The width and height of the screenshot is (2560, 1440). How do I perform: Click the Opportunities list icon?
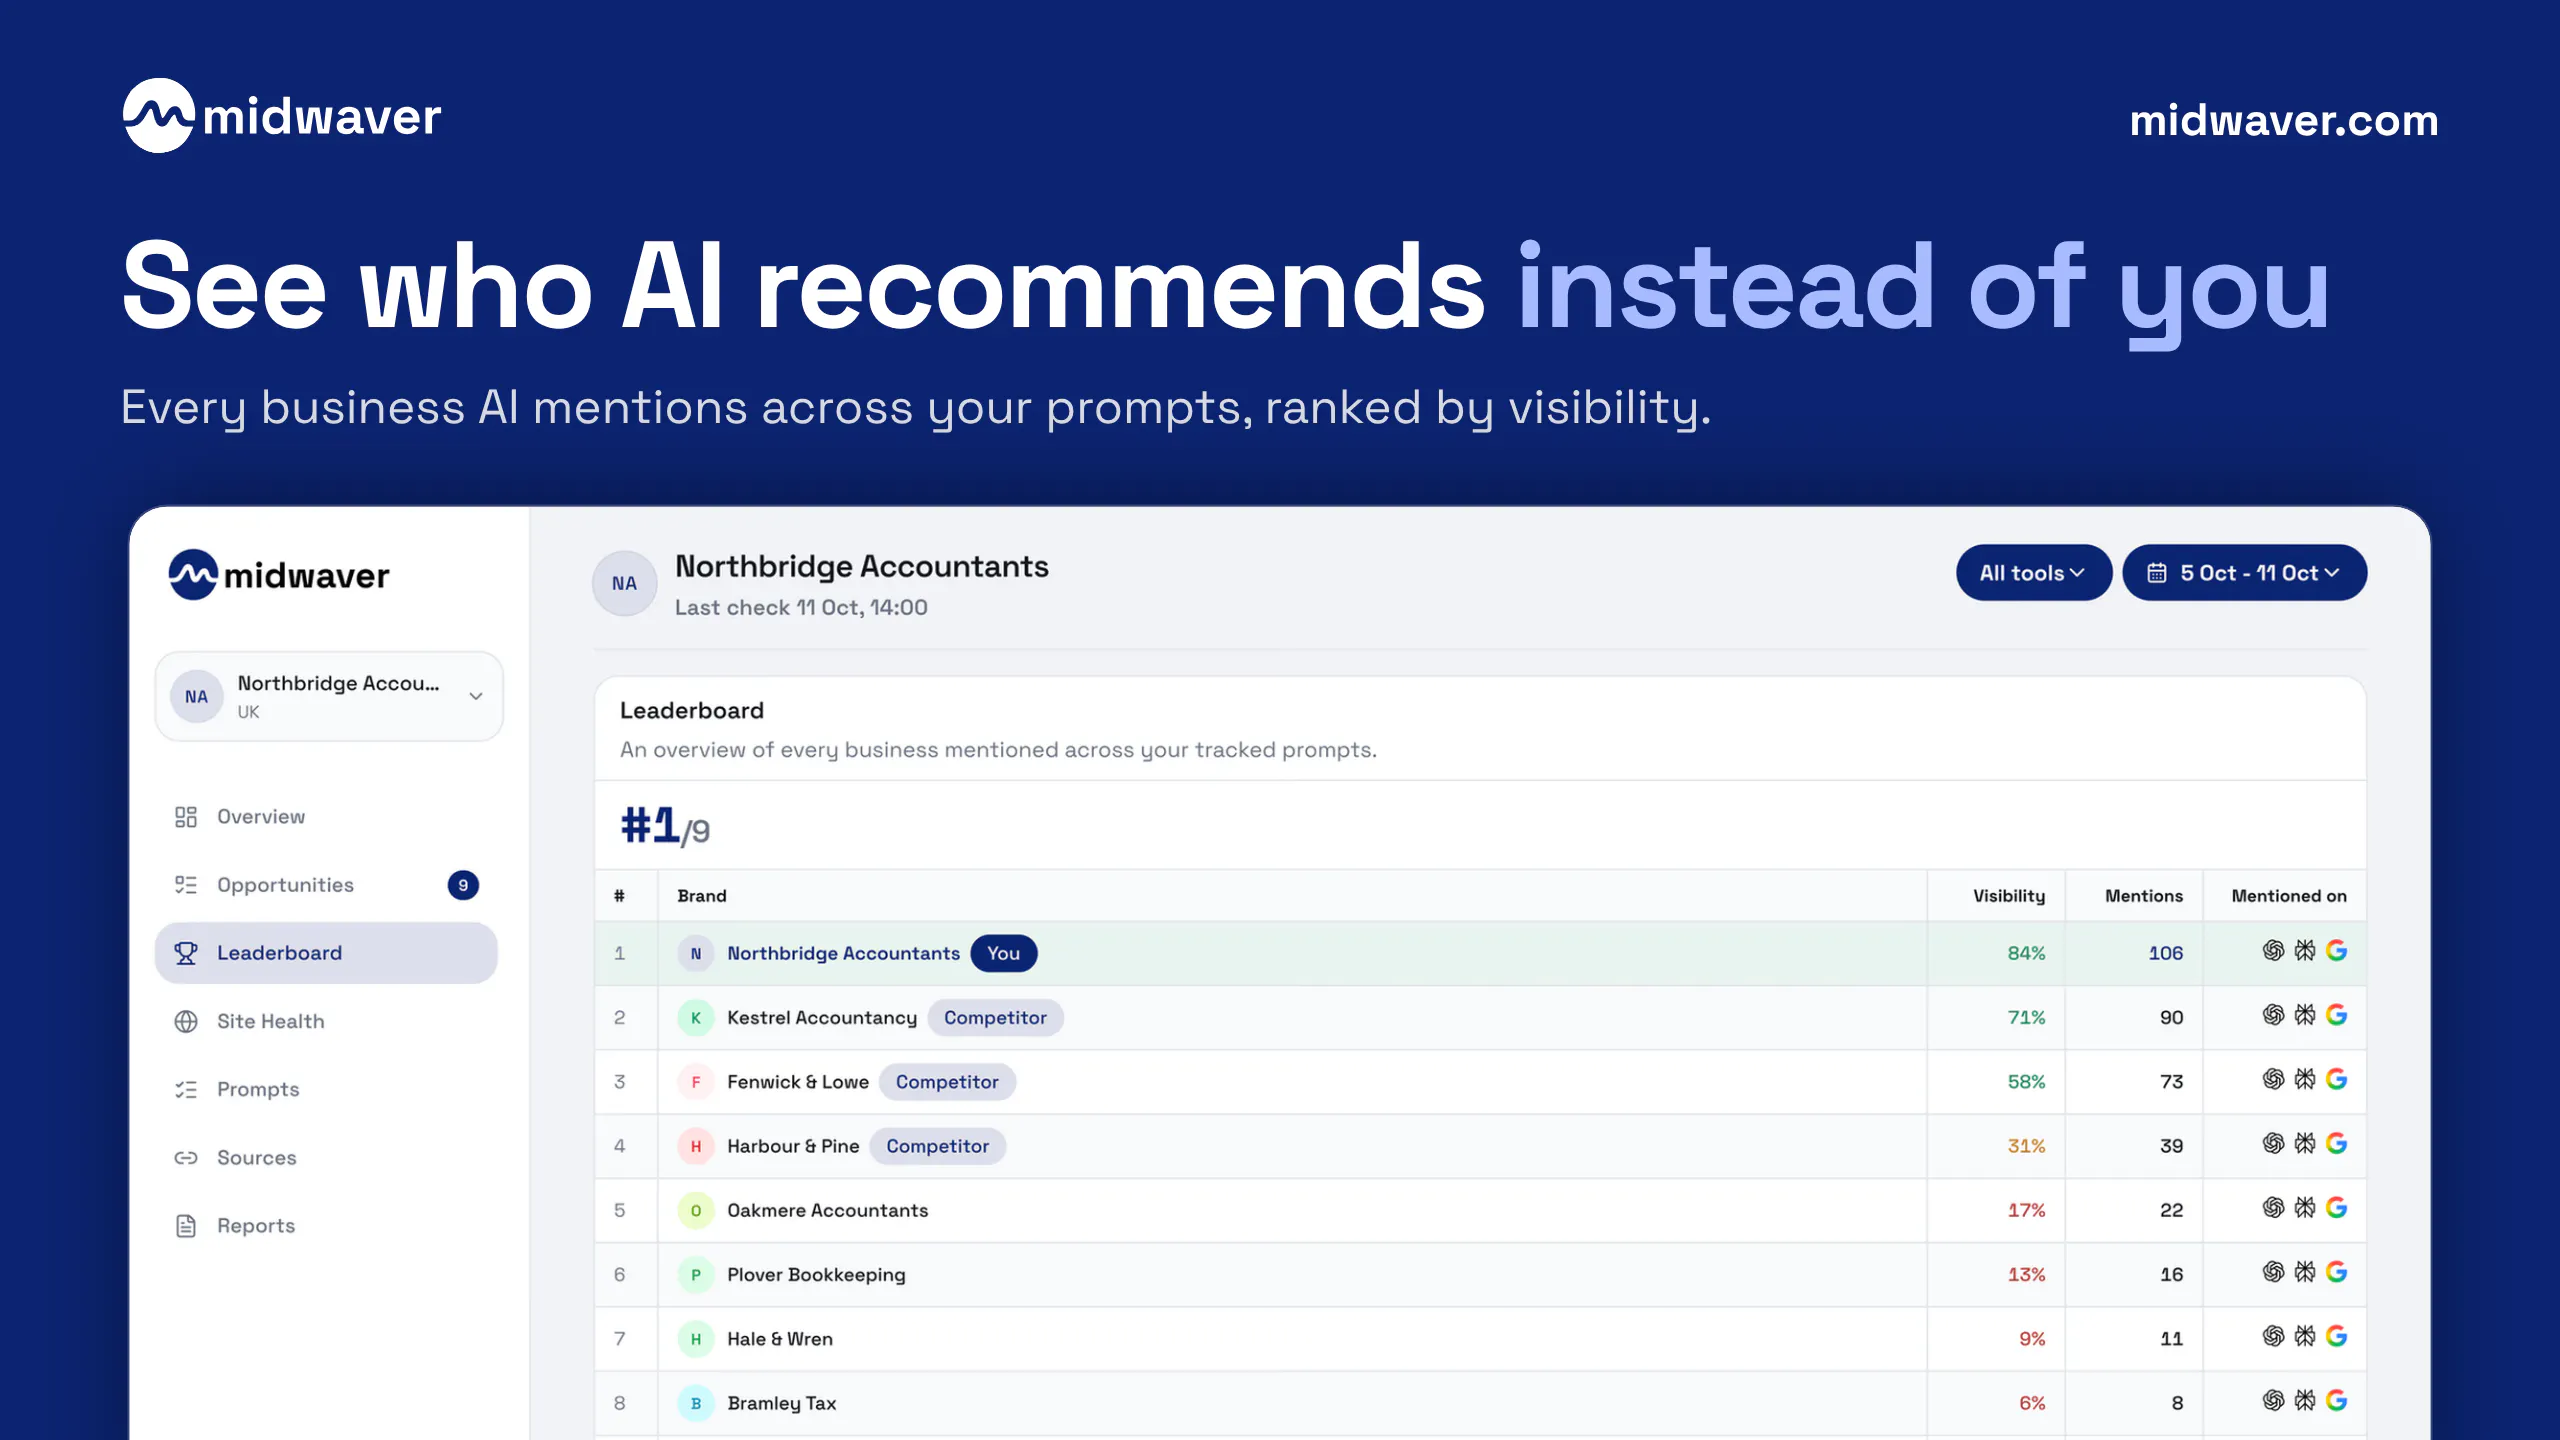186,885
